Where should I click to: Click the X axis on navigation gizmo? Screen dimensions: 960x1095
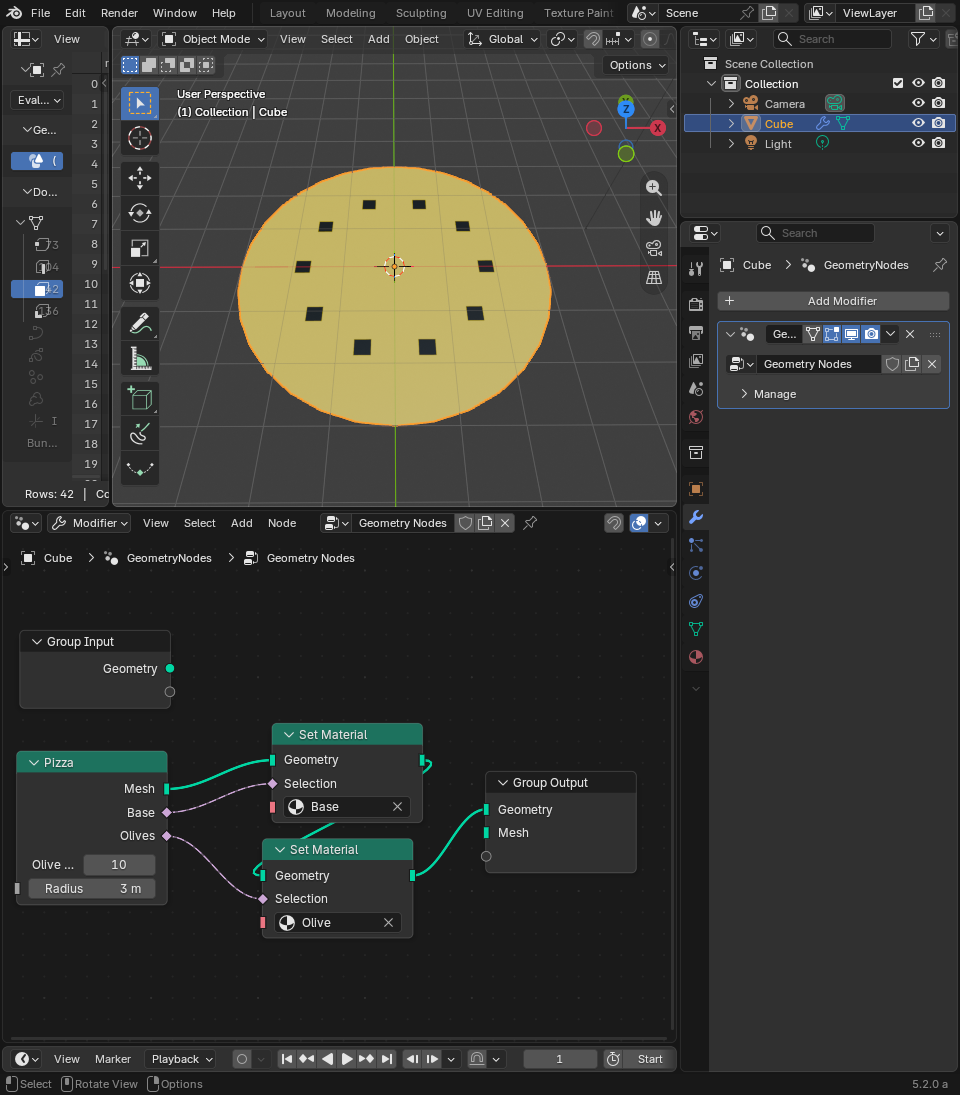click(x=657, y=128)
